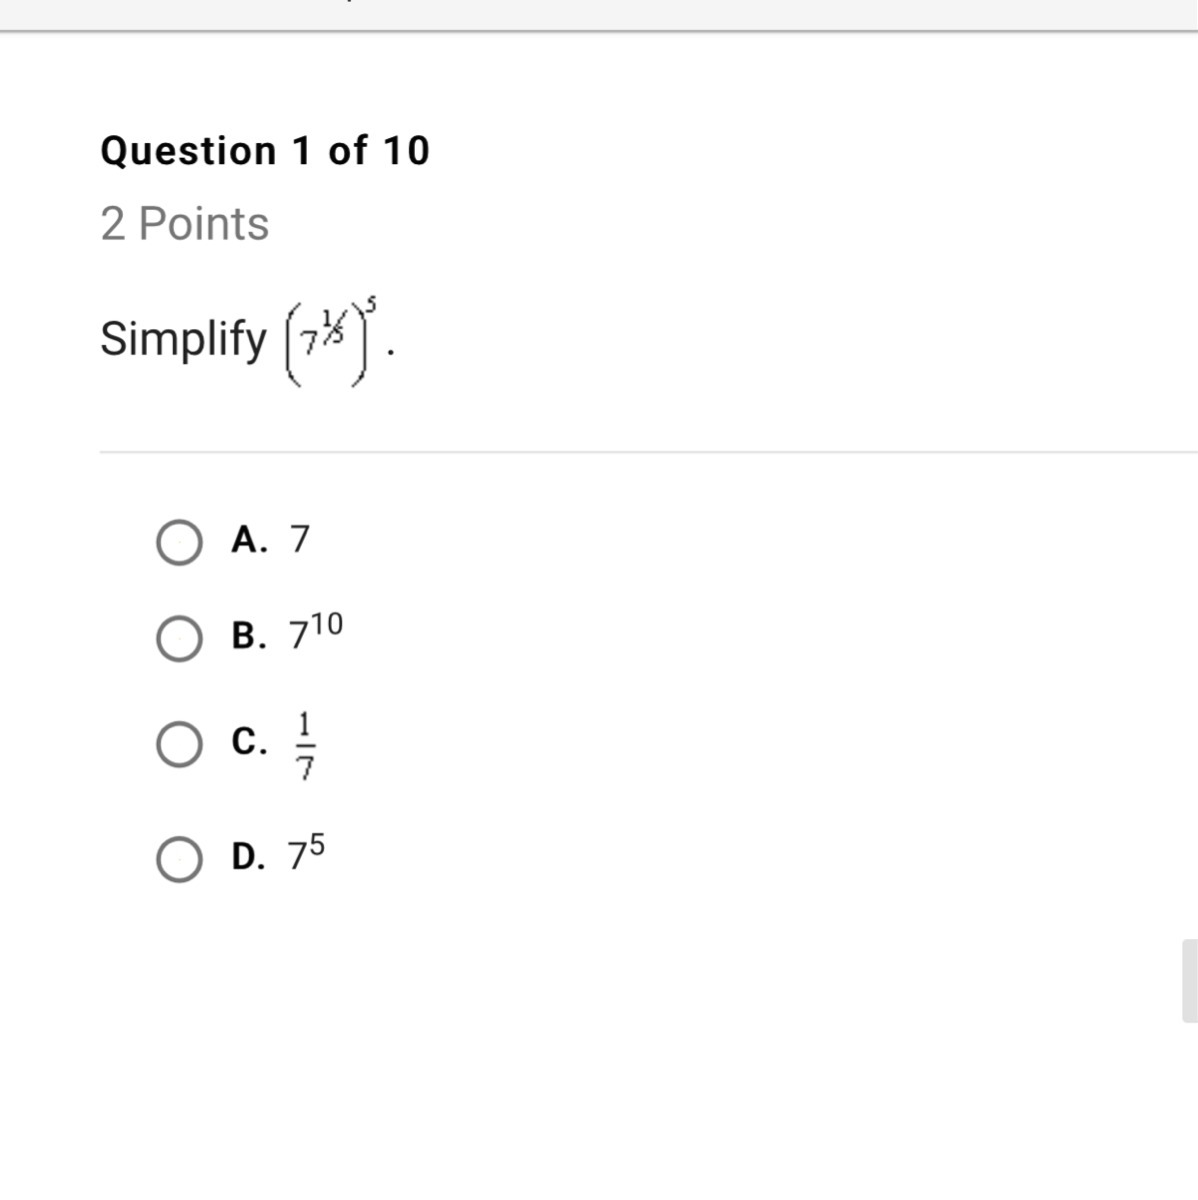Select the radio button for answer B
The image size is (1198, 1200).
point(179,639)
